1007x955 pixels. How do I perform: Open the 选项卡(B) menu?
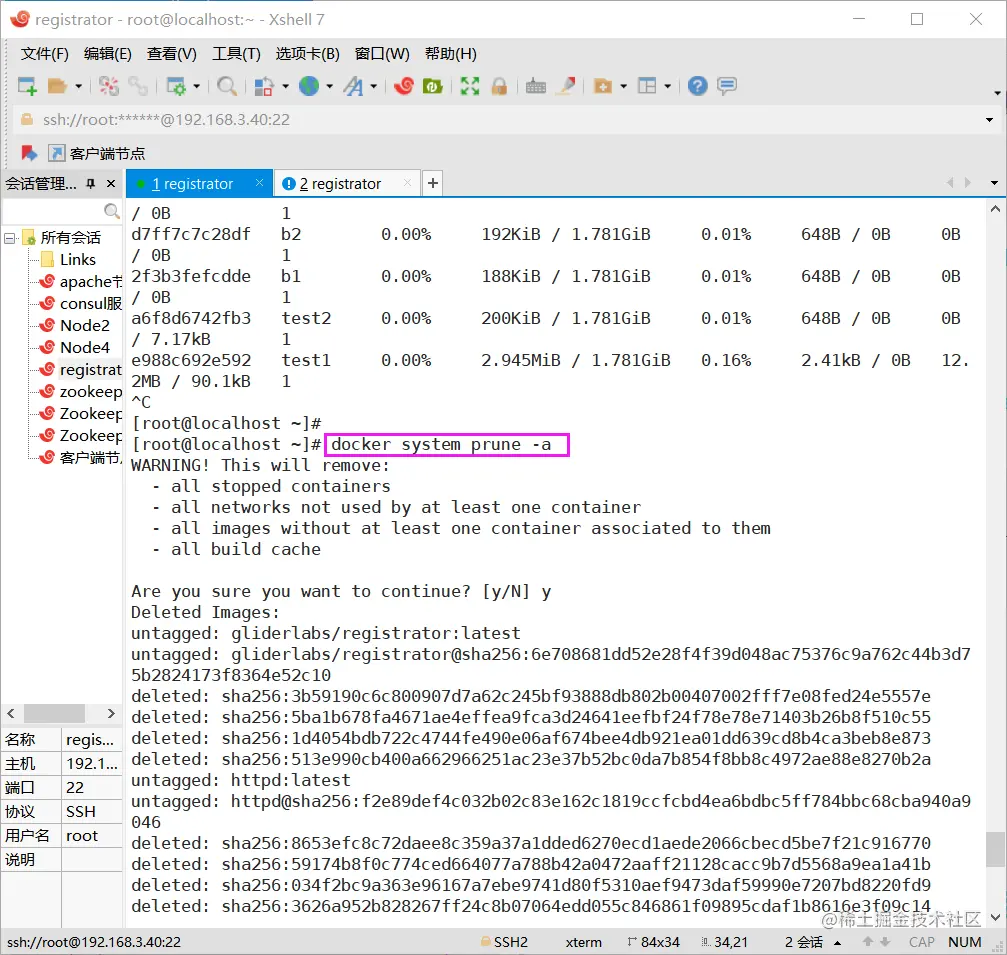click(308, 53)
